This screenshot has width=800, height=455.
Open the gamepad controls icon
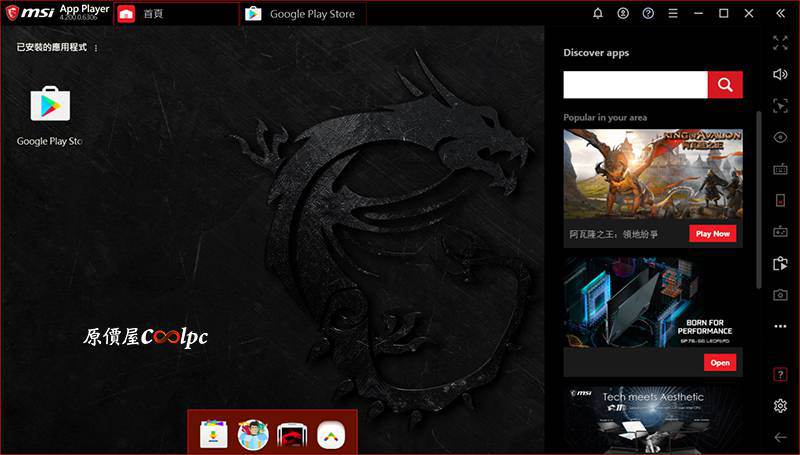780,232
